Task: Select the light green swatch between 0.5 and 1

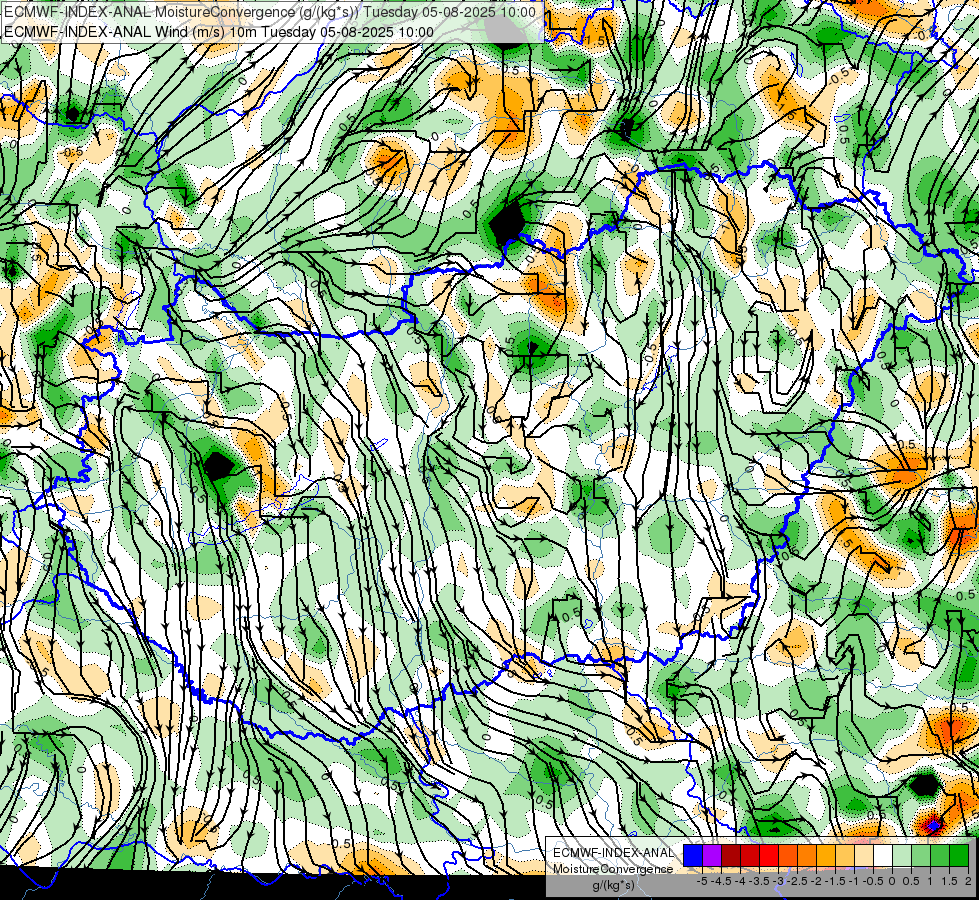Action: point(922,856)
